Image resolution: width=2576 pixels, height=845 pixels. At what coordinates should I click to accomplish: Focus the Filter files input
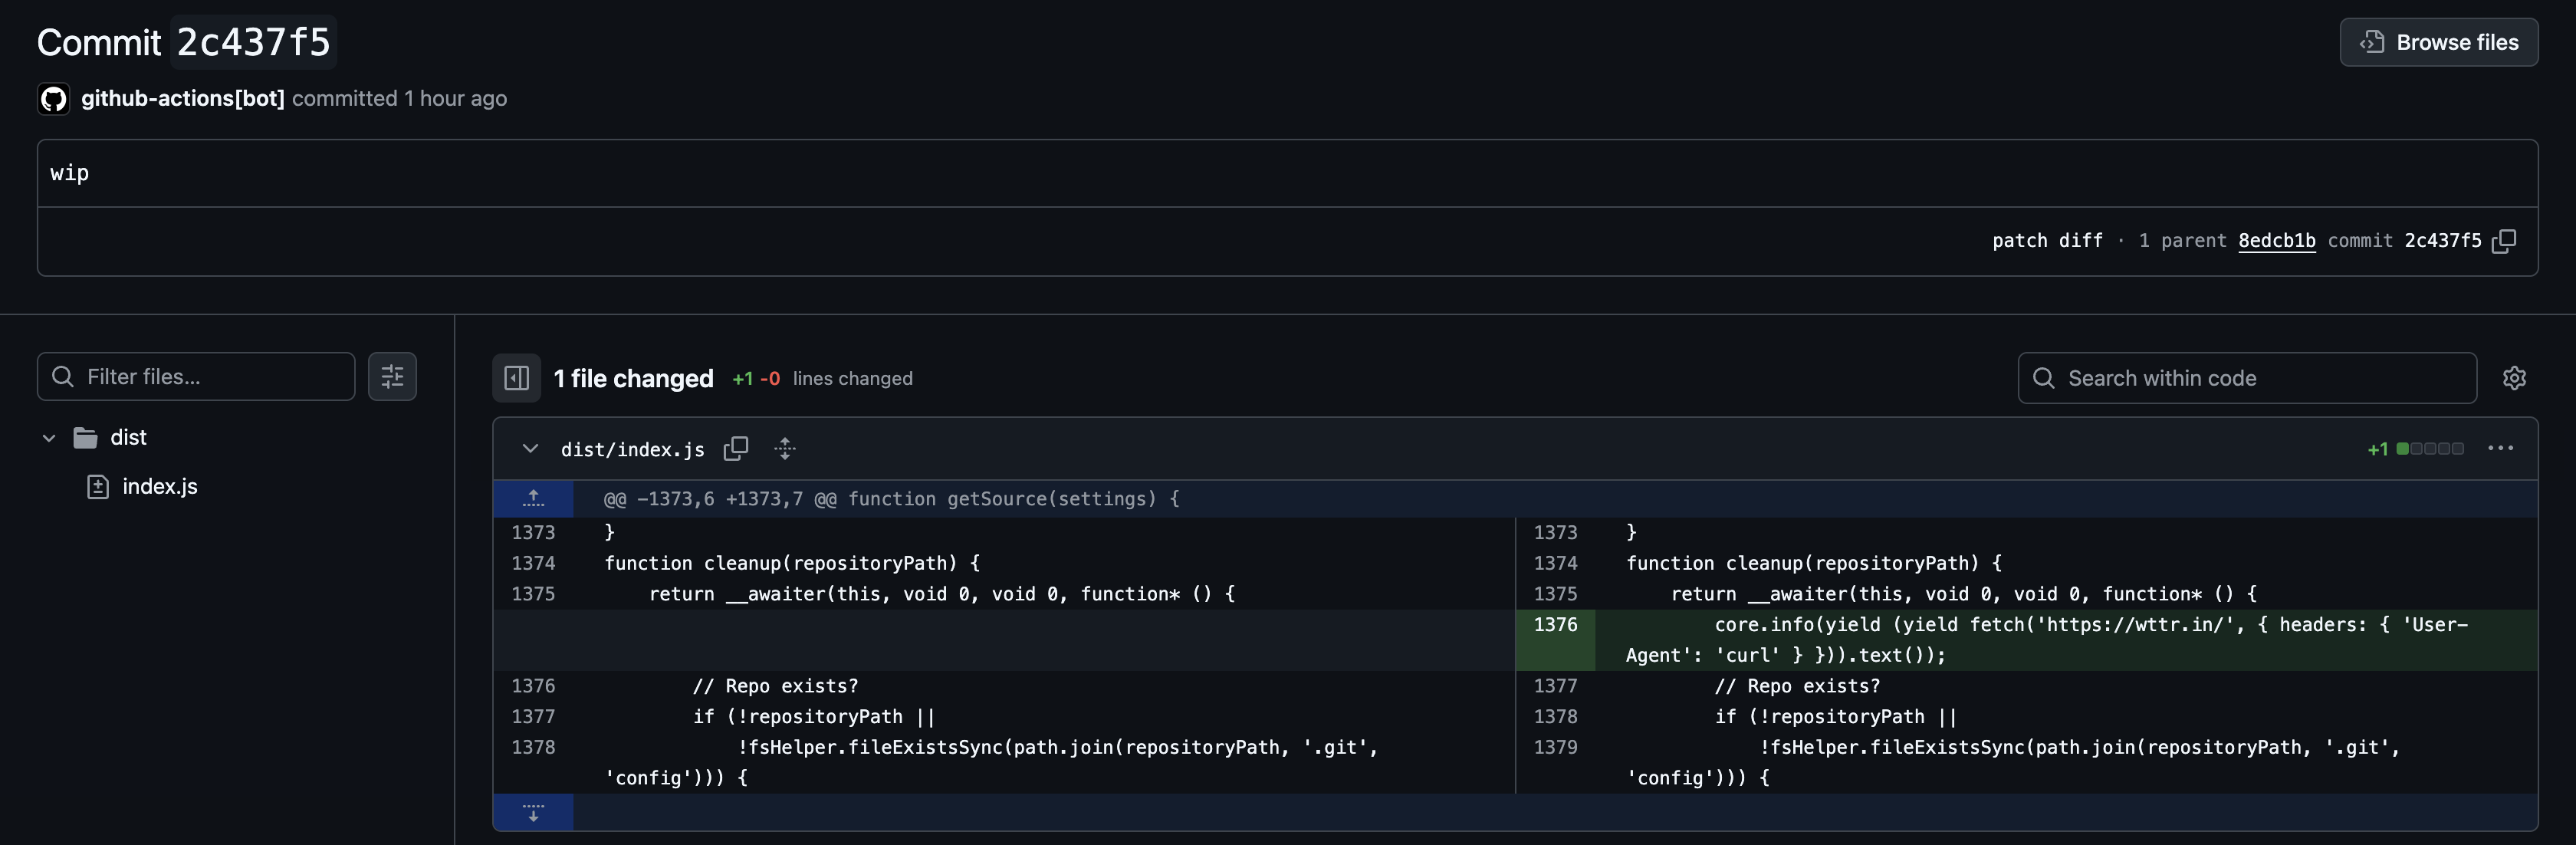tap(196, 376)
